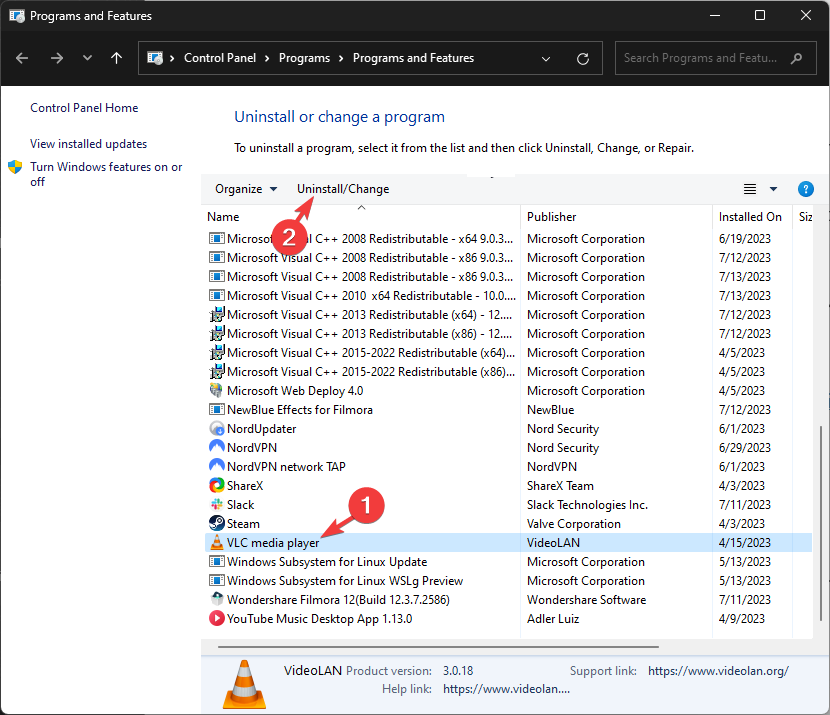Select Microsoft Visual C++ 2013 Redistributable (x86)
830x715 pixels.
(369, 334)
